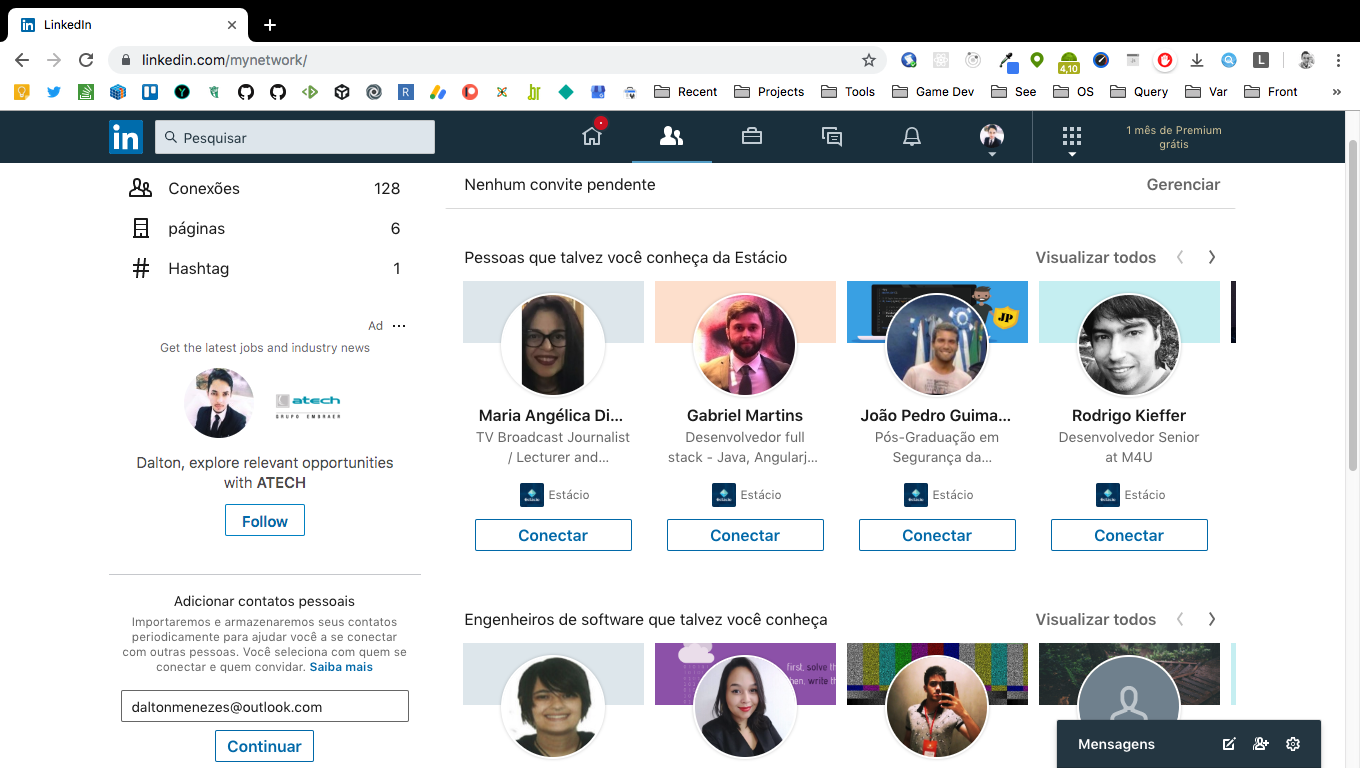This screenshot has height=768, width=1360.
Task: Open Visualizar todos for Estácio suggestions
Action: click(x=1095, y=257)
